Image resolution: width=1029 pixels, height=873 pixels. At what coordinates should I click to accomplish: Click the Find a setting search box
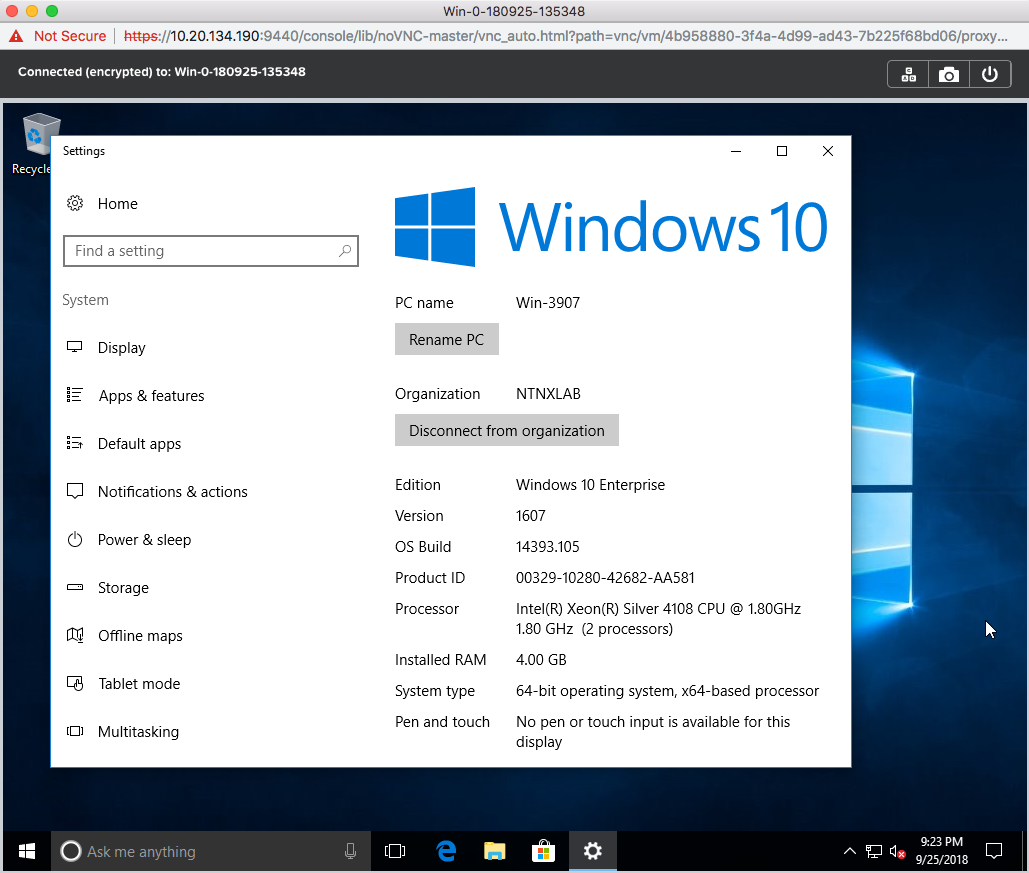pos(211,251)
